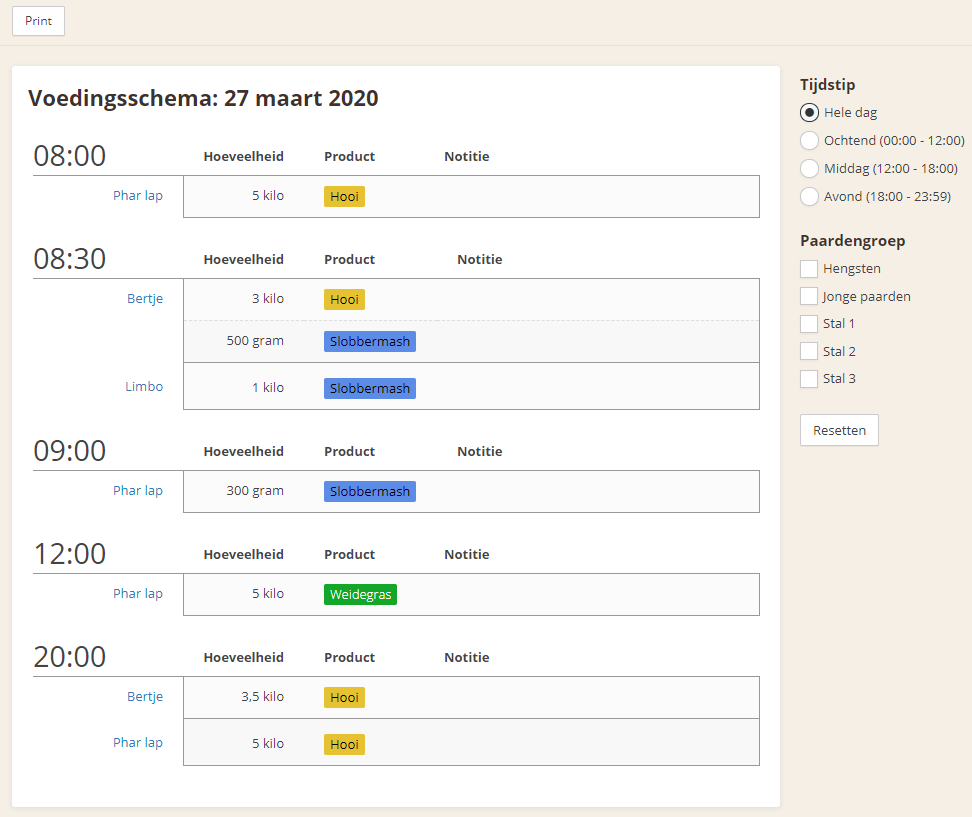Viewport: 972px width, 817px height.
Task: Click the '20:00' time heading
Action: click(69, 657)
